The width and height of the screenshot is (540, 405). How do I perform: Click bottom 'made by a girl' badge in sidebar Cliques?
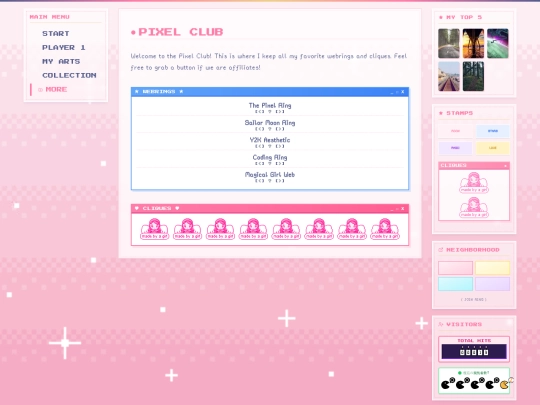coord(474,207)
